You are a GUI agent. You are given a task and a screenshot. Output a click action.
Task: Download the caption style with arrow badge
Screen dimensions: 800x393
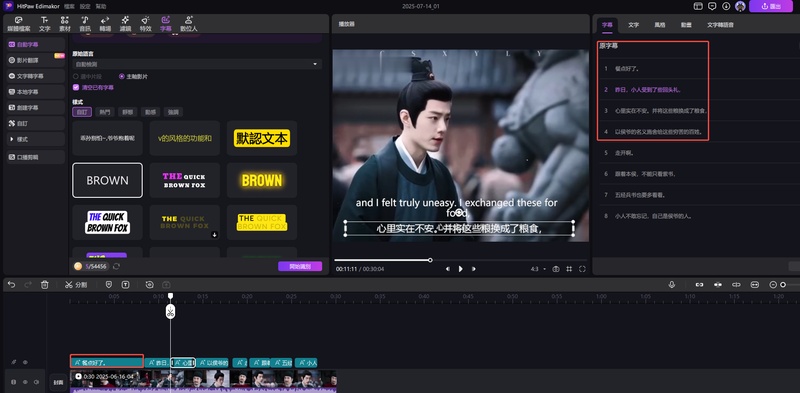coord(215,235)
